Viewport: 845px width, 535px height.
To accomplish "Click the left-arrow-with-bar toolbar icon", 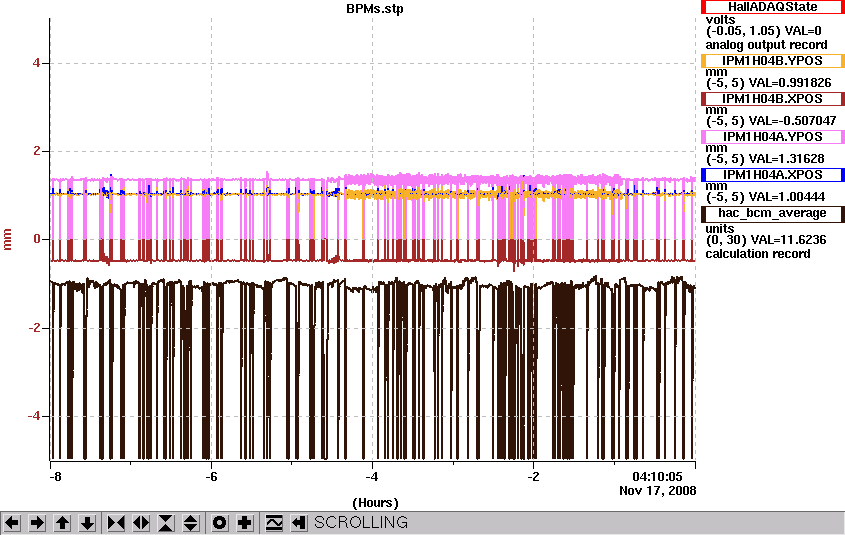I will tap(299, 523).
